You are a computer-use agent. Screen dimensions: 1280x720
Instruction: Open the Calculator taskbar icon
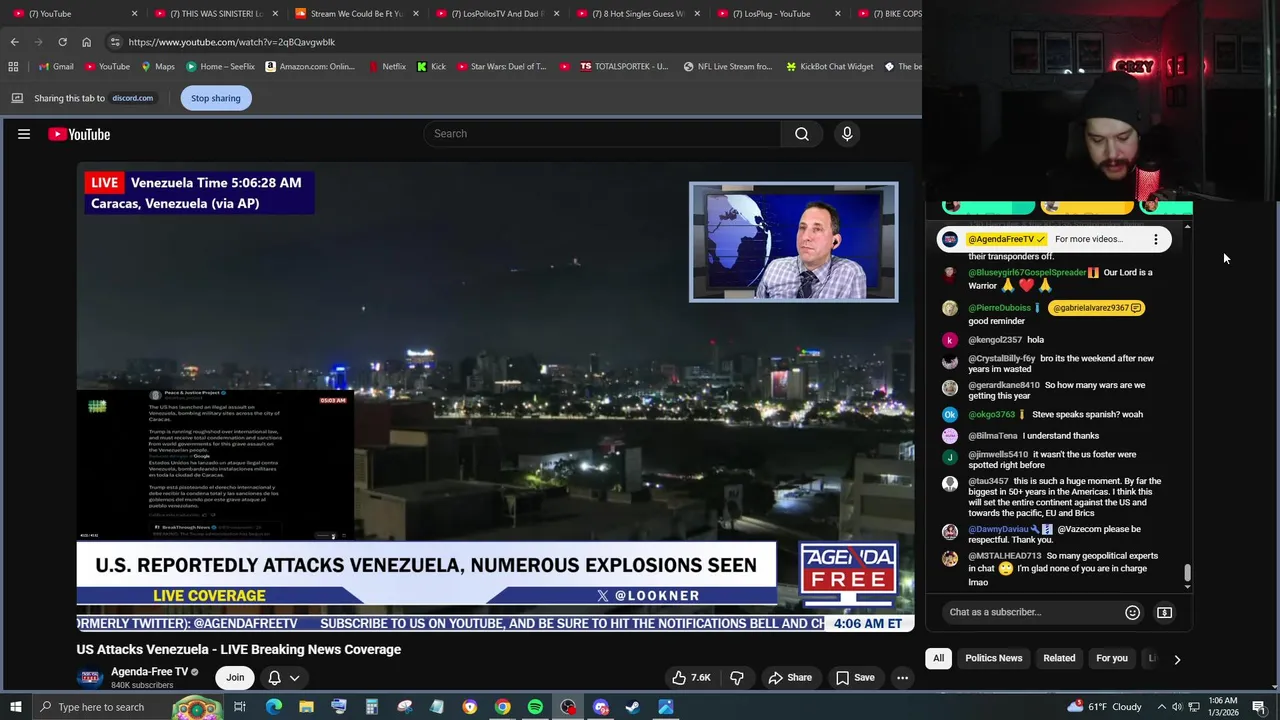(x=371, y=707)
